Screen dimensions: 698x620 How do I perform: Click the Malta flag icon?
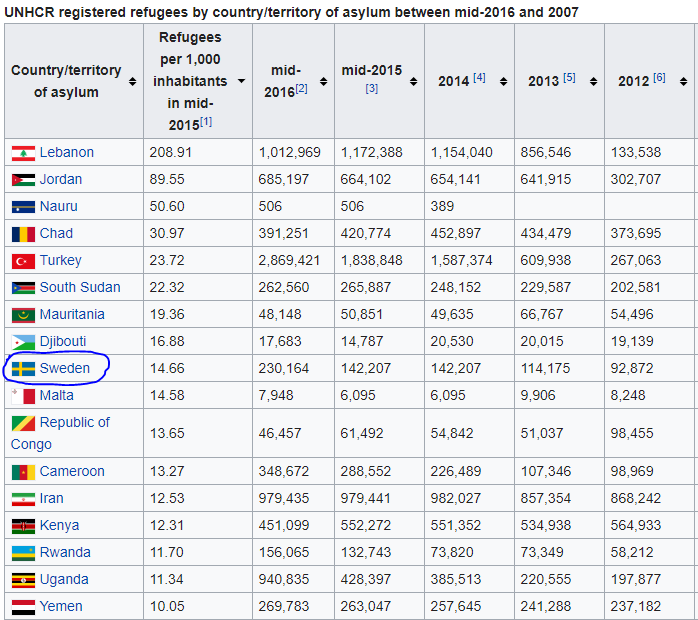point(23,396)
